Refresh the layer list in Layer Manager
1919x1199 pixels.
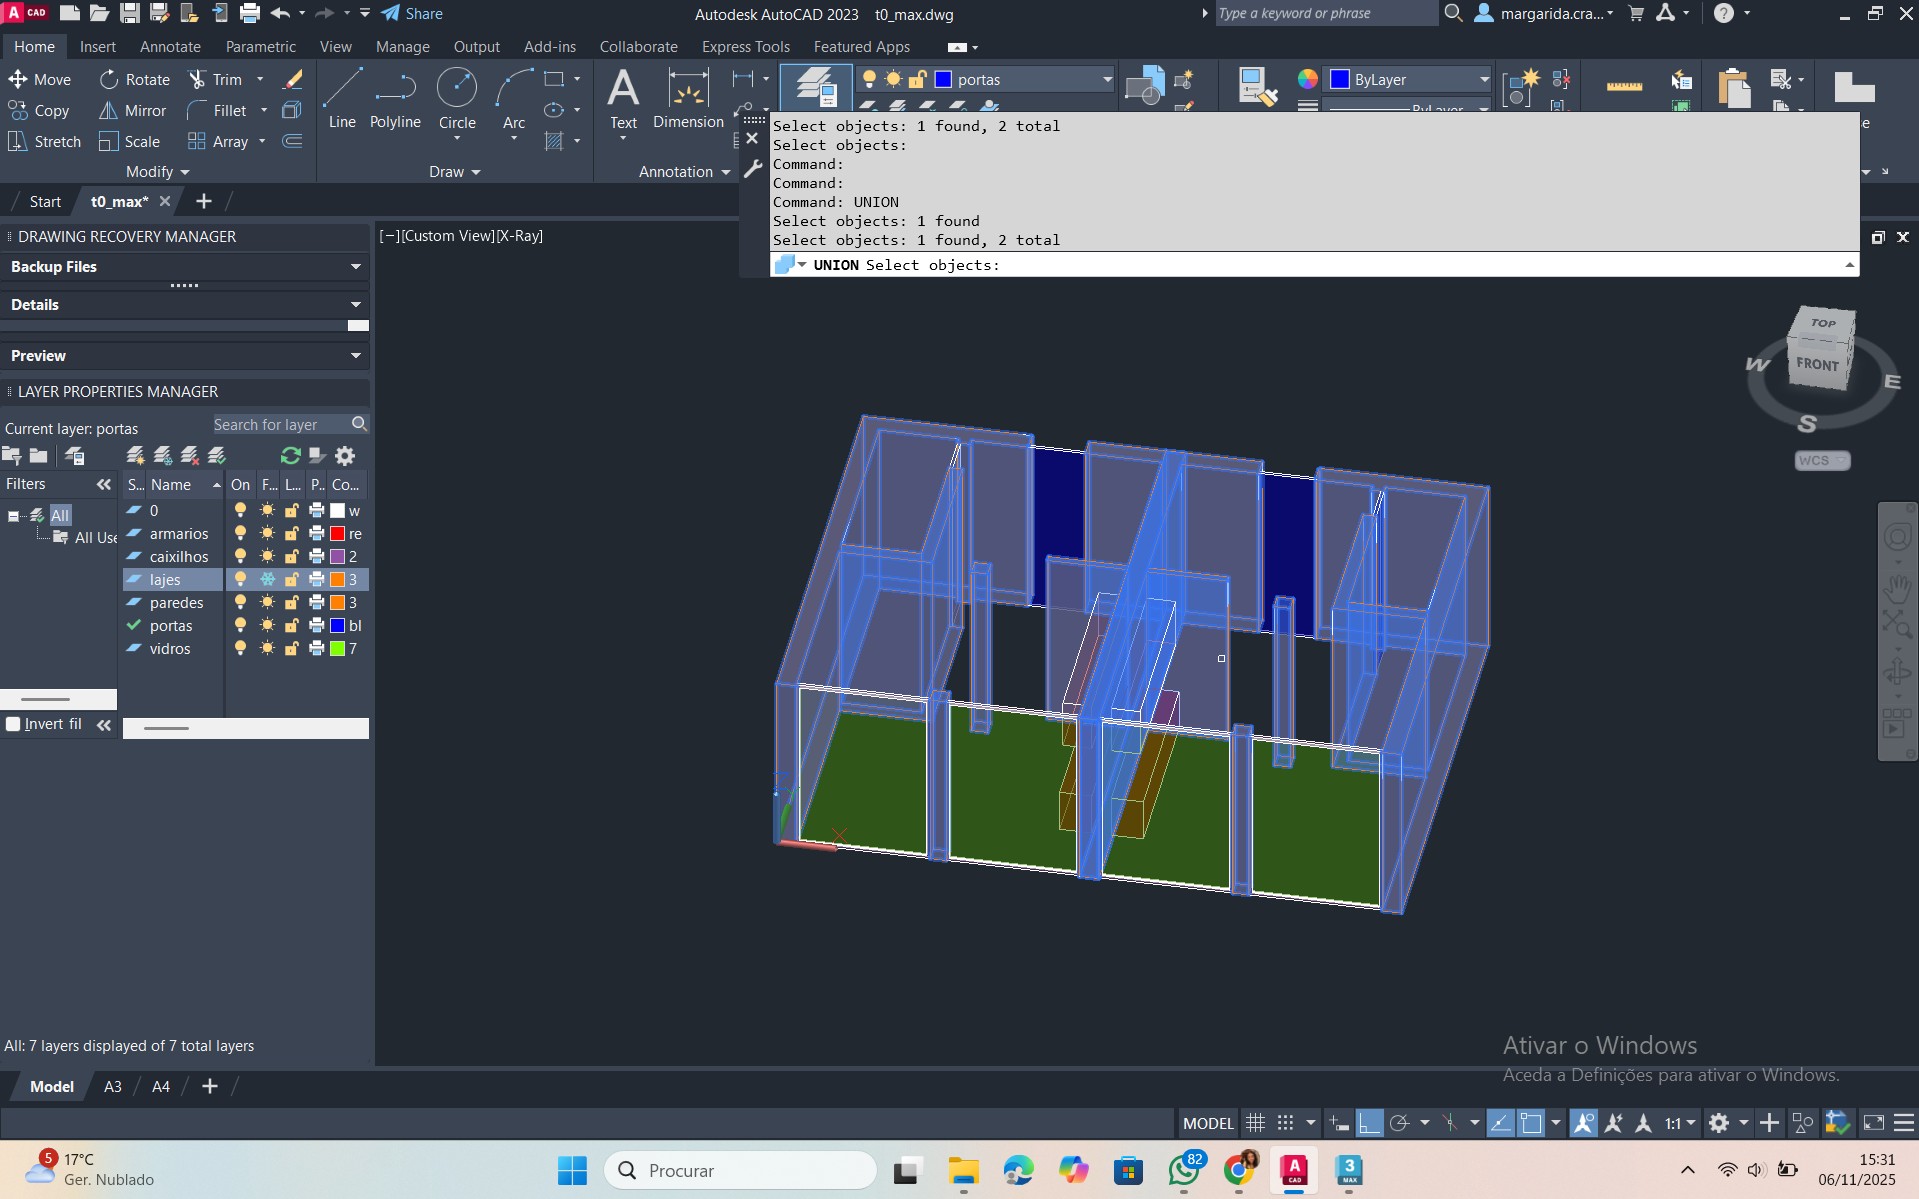(x=291, y=456)
